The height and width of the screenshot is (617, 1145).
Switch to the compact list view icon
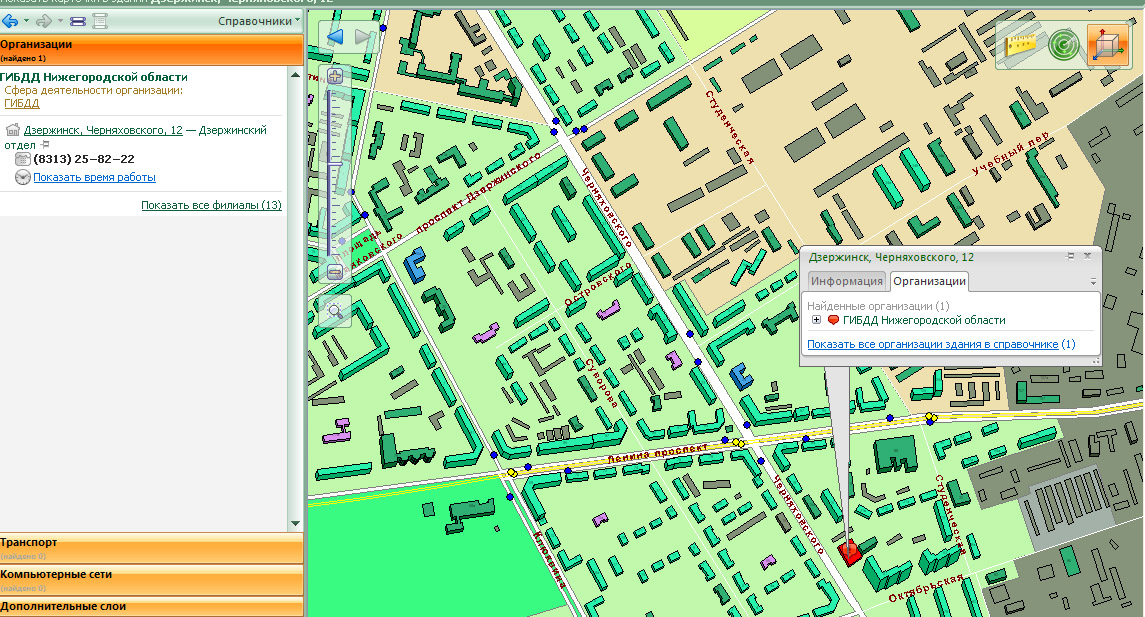point(77,21)
